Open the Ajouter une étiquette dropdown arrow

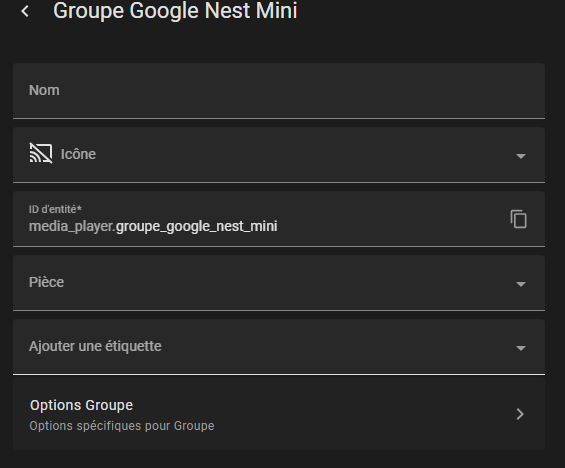tap(521, 348)
